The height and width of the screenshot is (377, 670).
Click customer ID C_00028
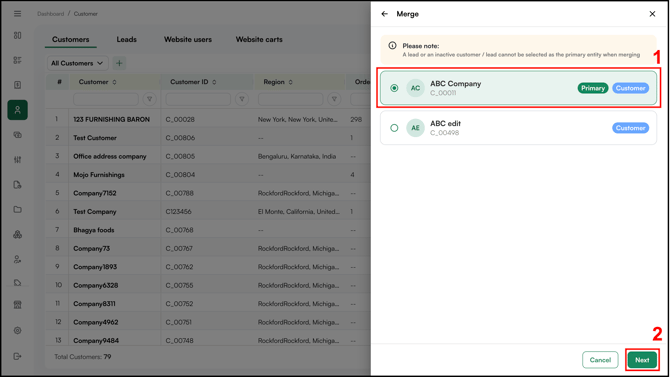(x=180, y=119)
